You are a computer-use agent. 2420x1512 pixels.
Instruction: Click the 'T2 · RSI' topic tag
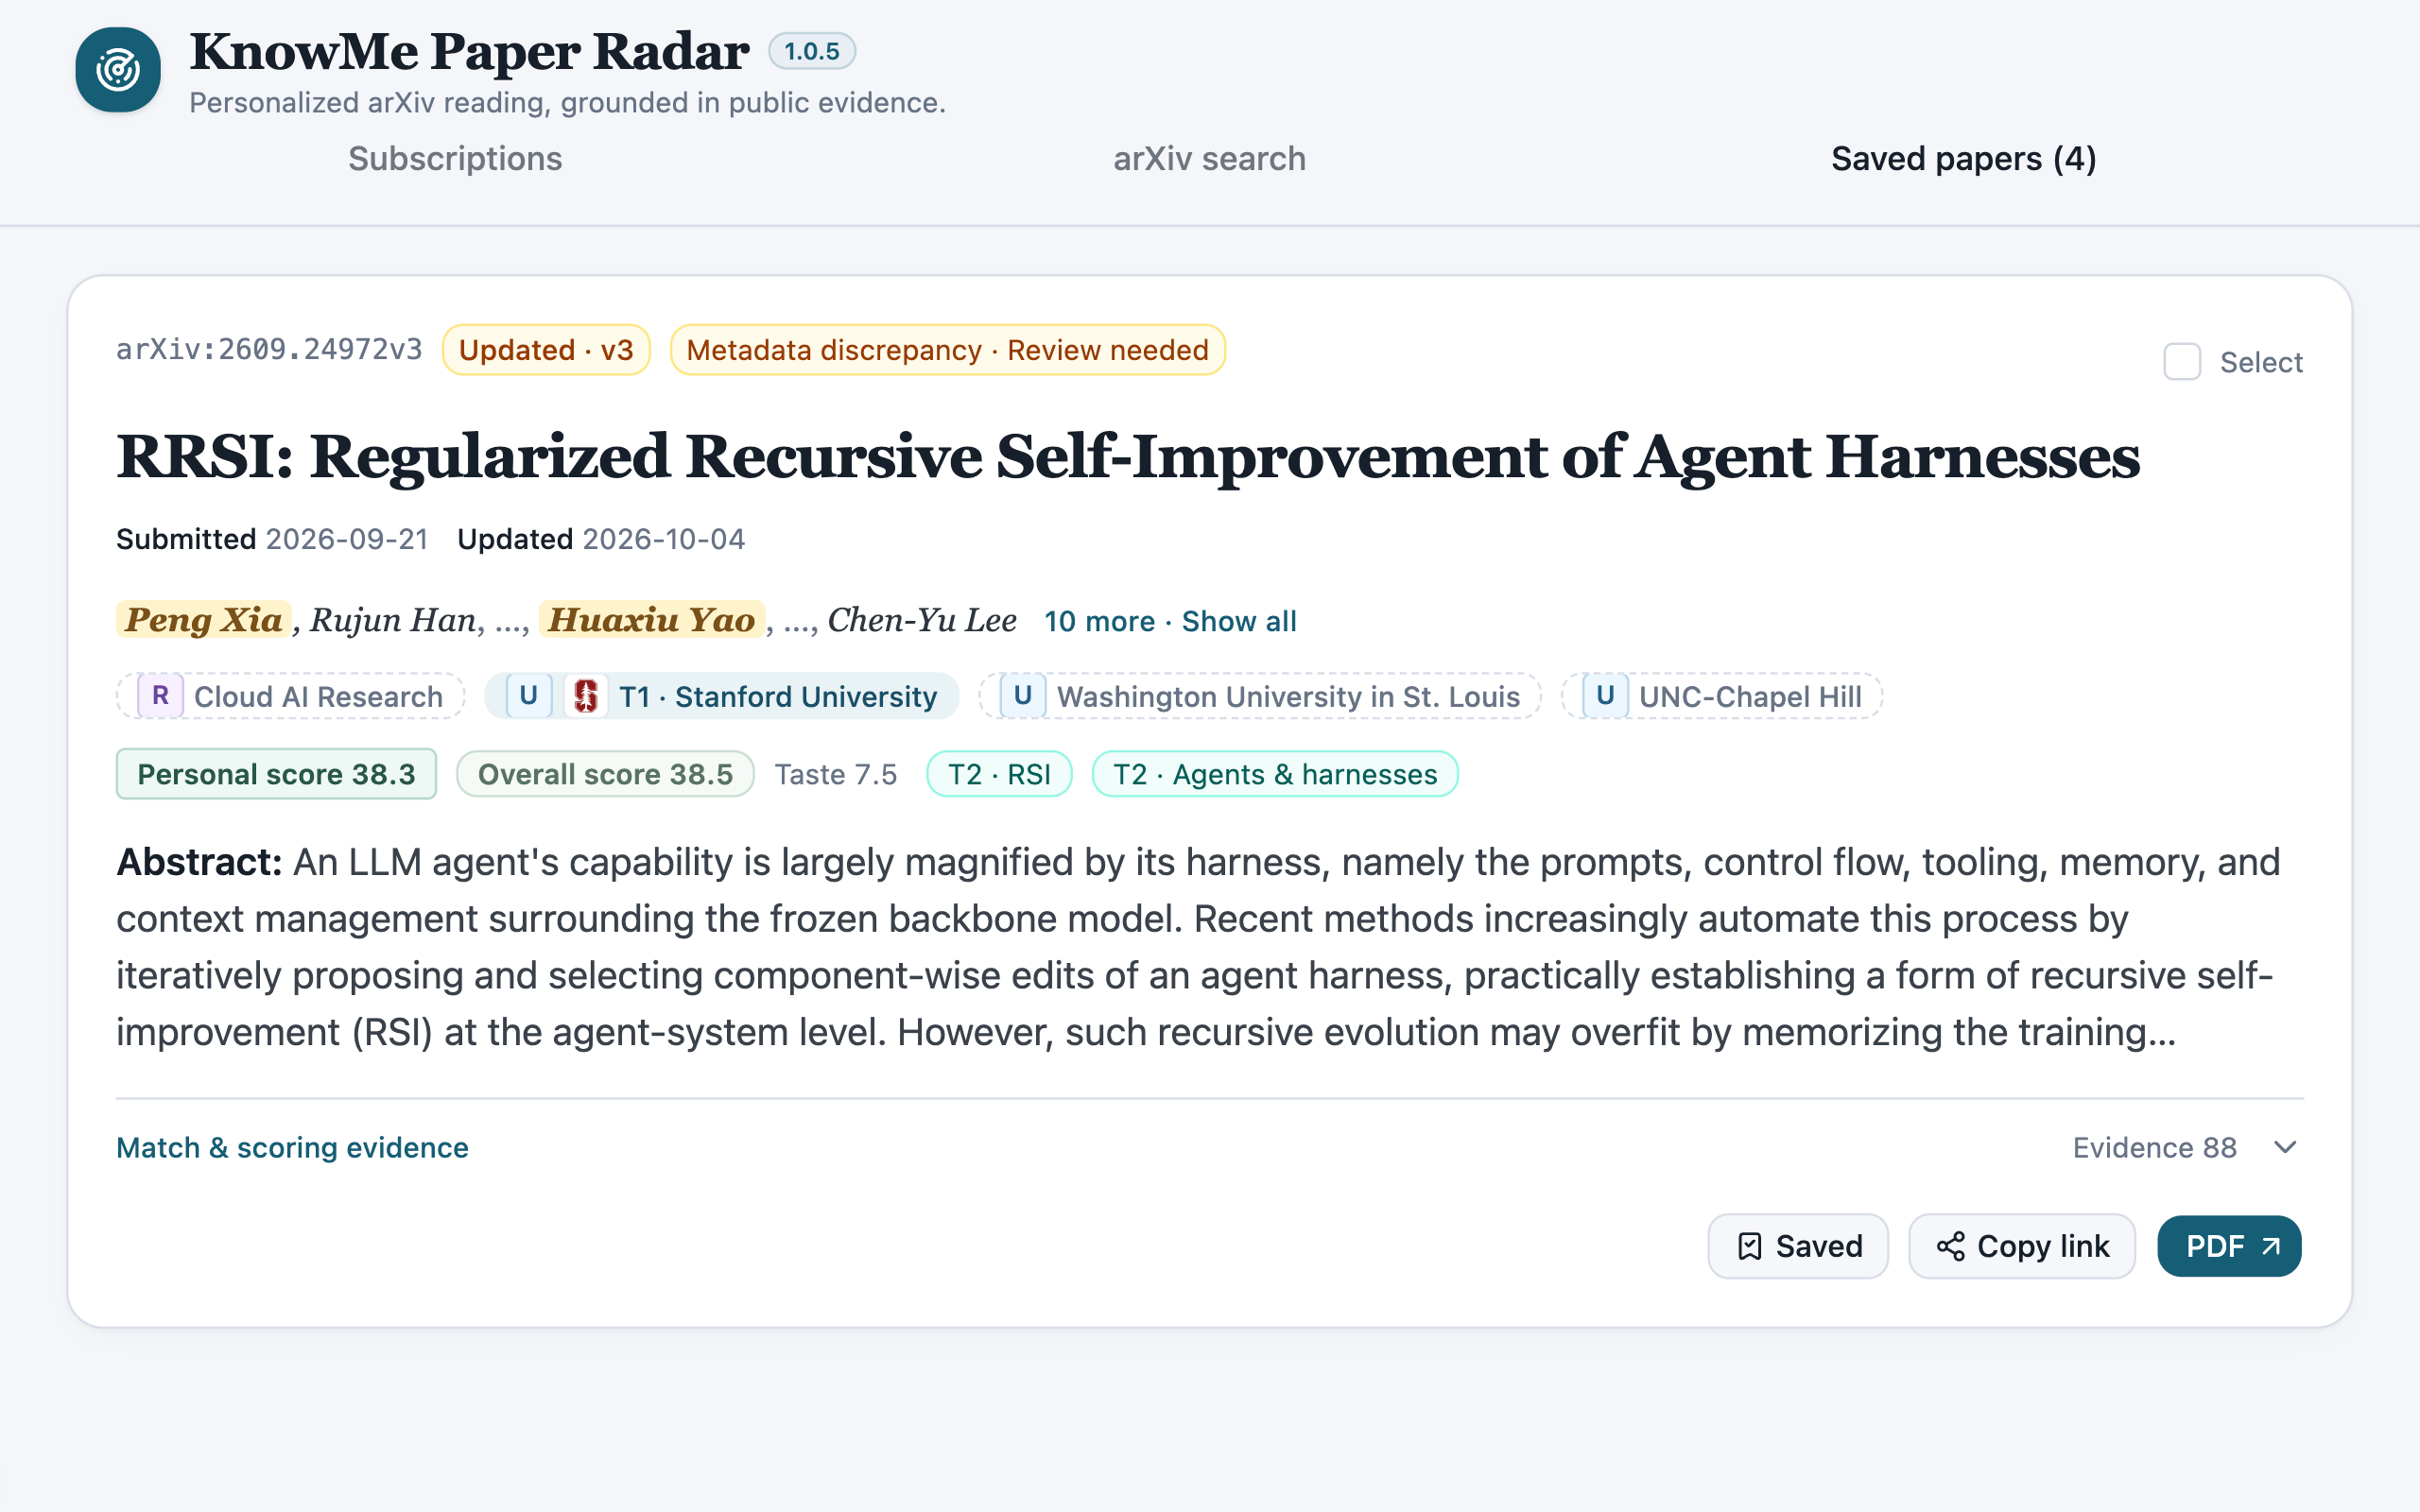click(x=999, y=774)
